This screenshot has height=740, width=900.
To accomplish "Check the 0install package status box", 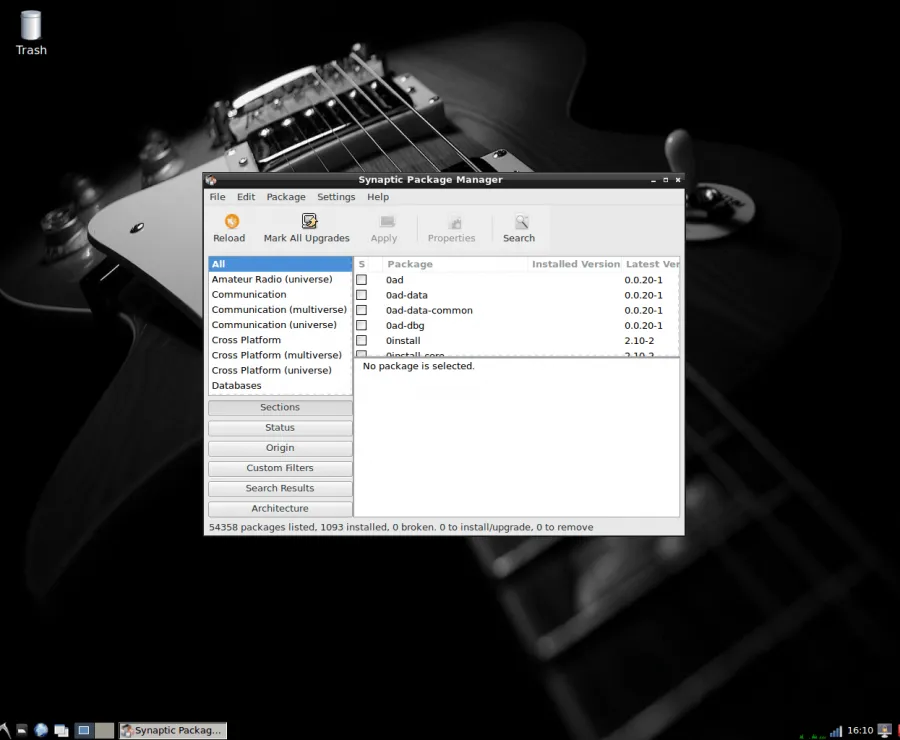I will coord(362,341).
